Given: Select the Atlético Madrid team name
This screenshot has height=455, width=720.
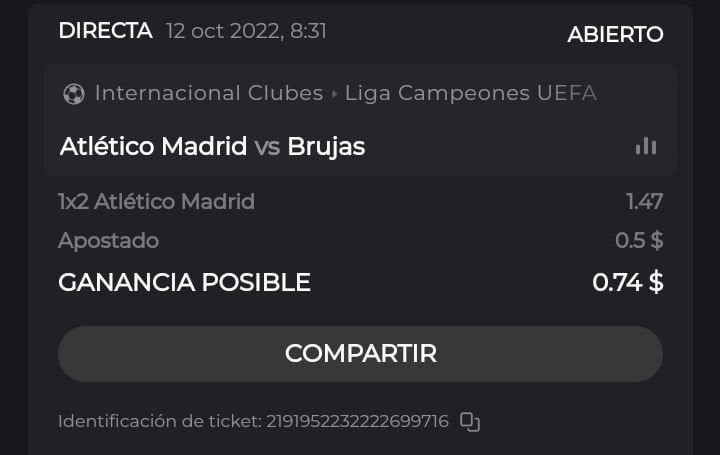Looking at the screenshot, I should point(153,147).
